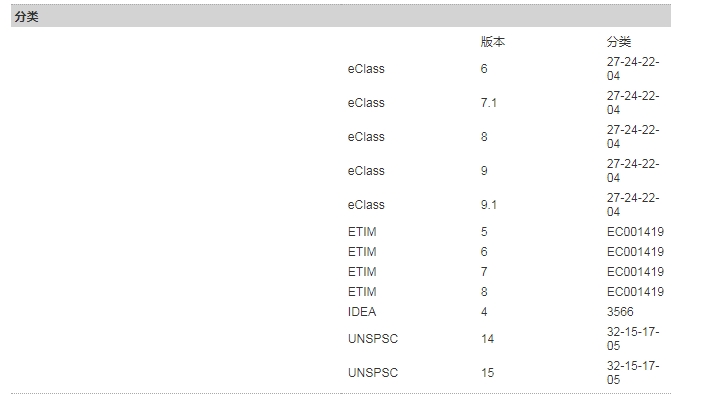This screenshot has width=705, height=395.
Task: Click the 分类 section header bar
Action: click(341, 17)
